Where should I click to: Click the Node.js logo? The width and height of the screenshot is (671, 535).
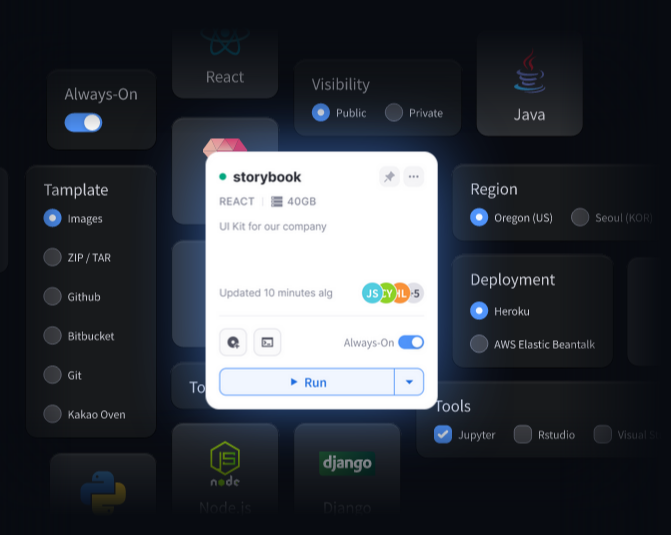click(225, 464)
